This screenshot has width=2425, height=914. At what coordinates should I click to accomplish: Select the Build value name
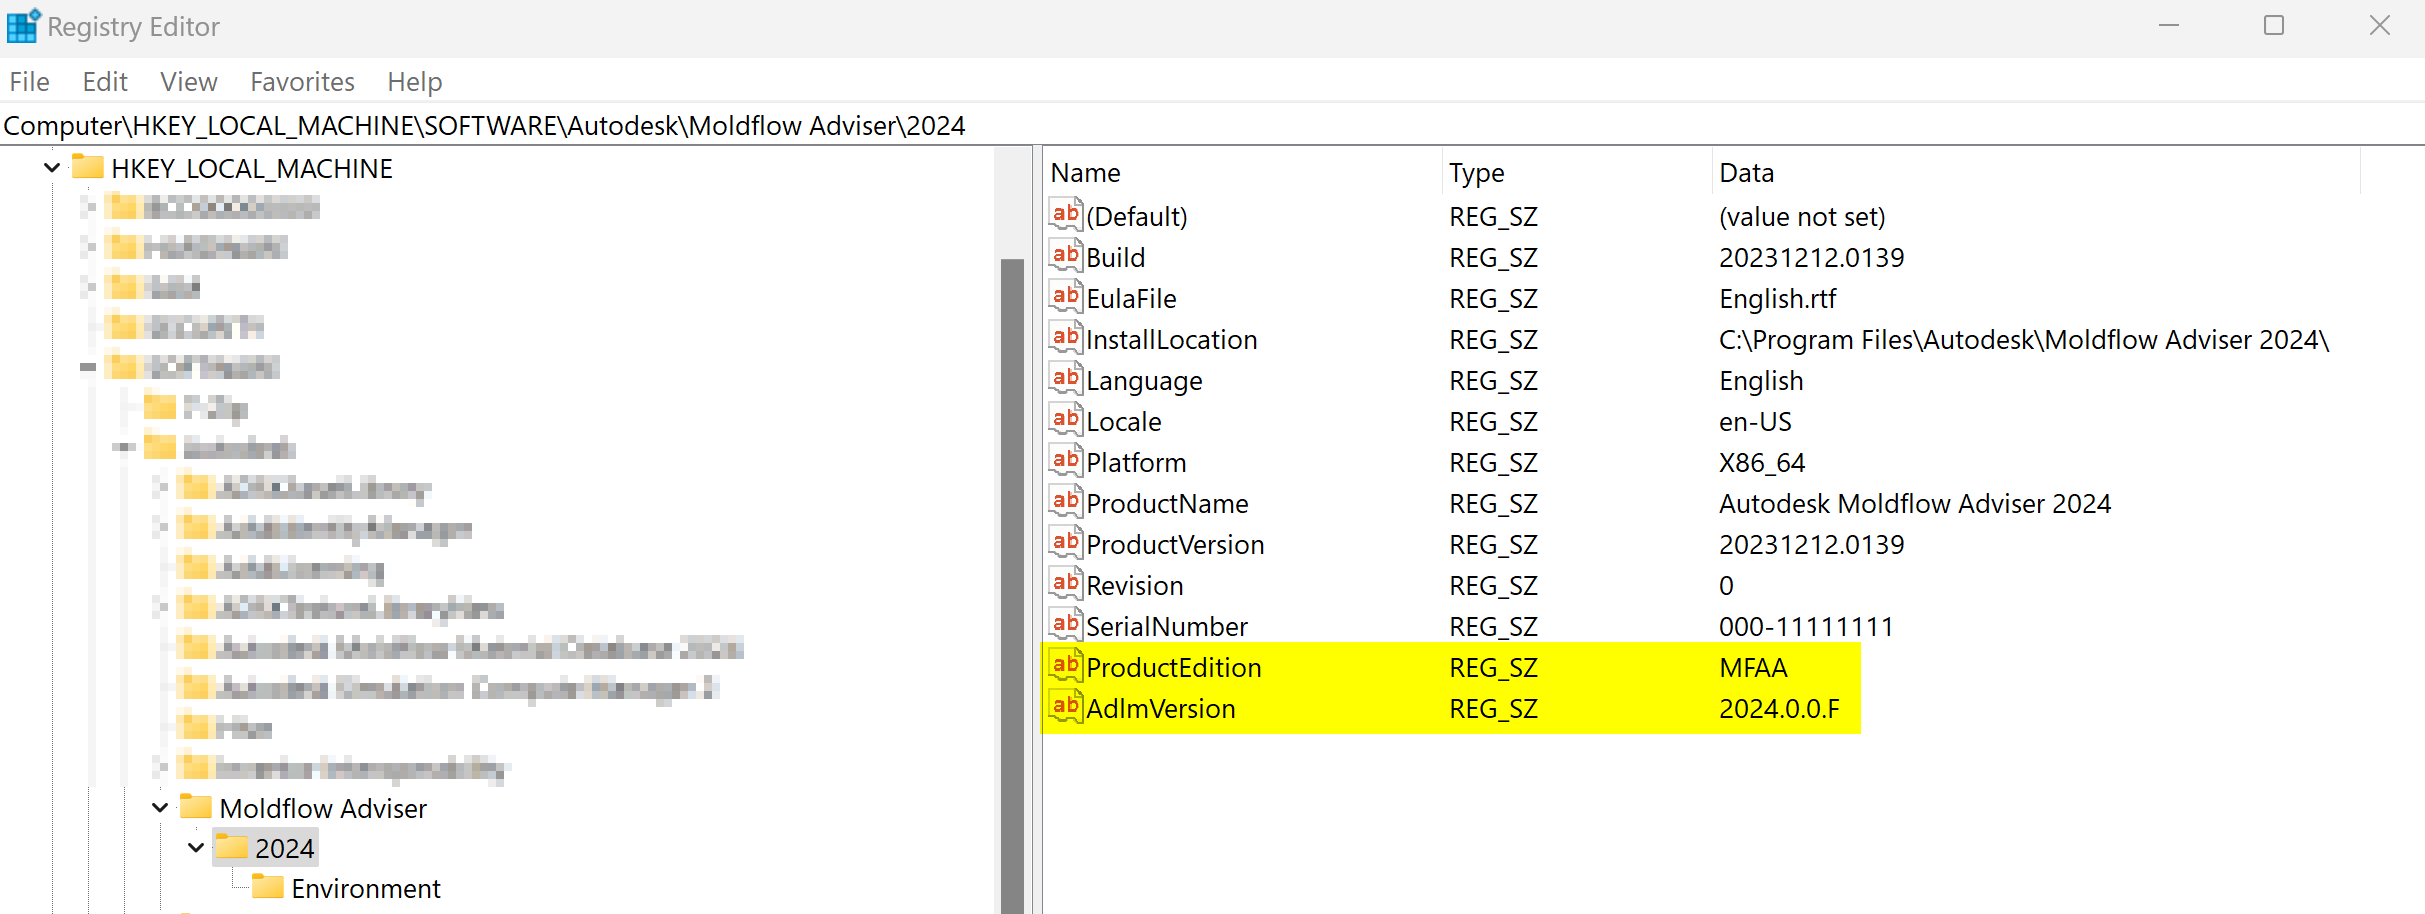pyautogui.click(x=1116, y=257)
